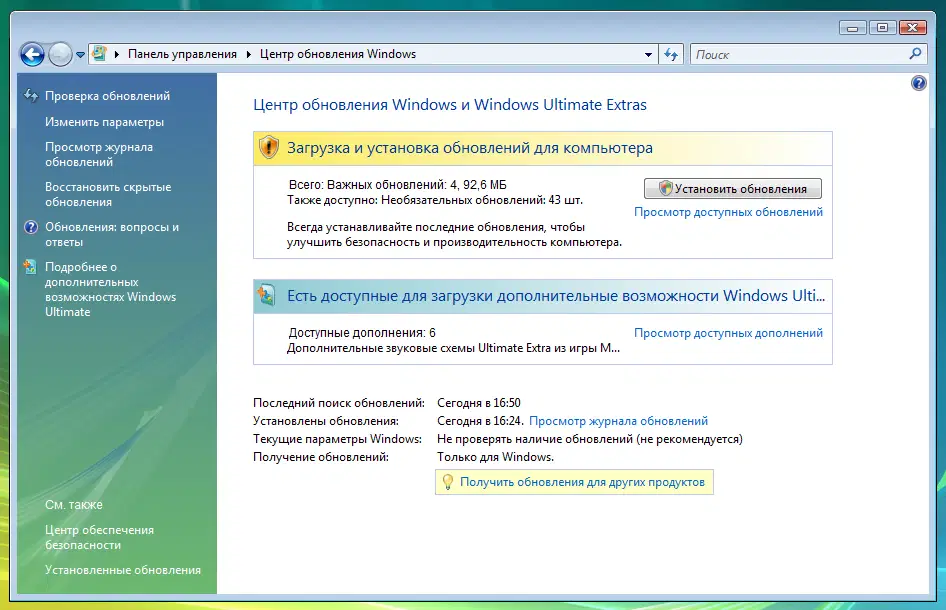Minimize the Windows Update window
The width and height of the screenshot is (946, 610).
[x=852, y=28]
